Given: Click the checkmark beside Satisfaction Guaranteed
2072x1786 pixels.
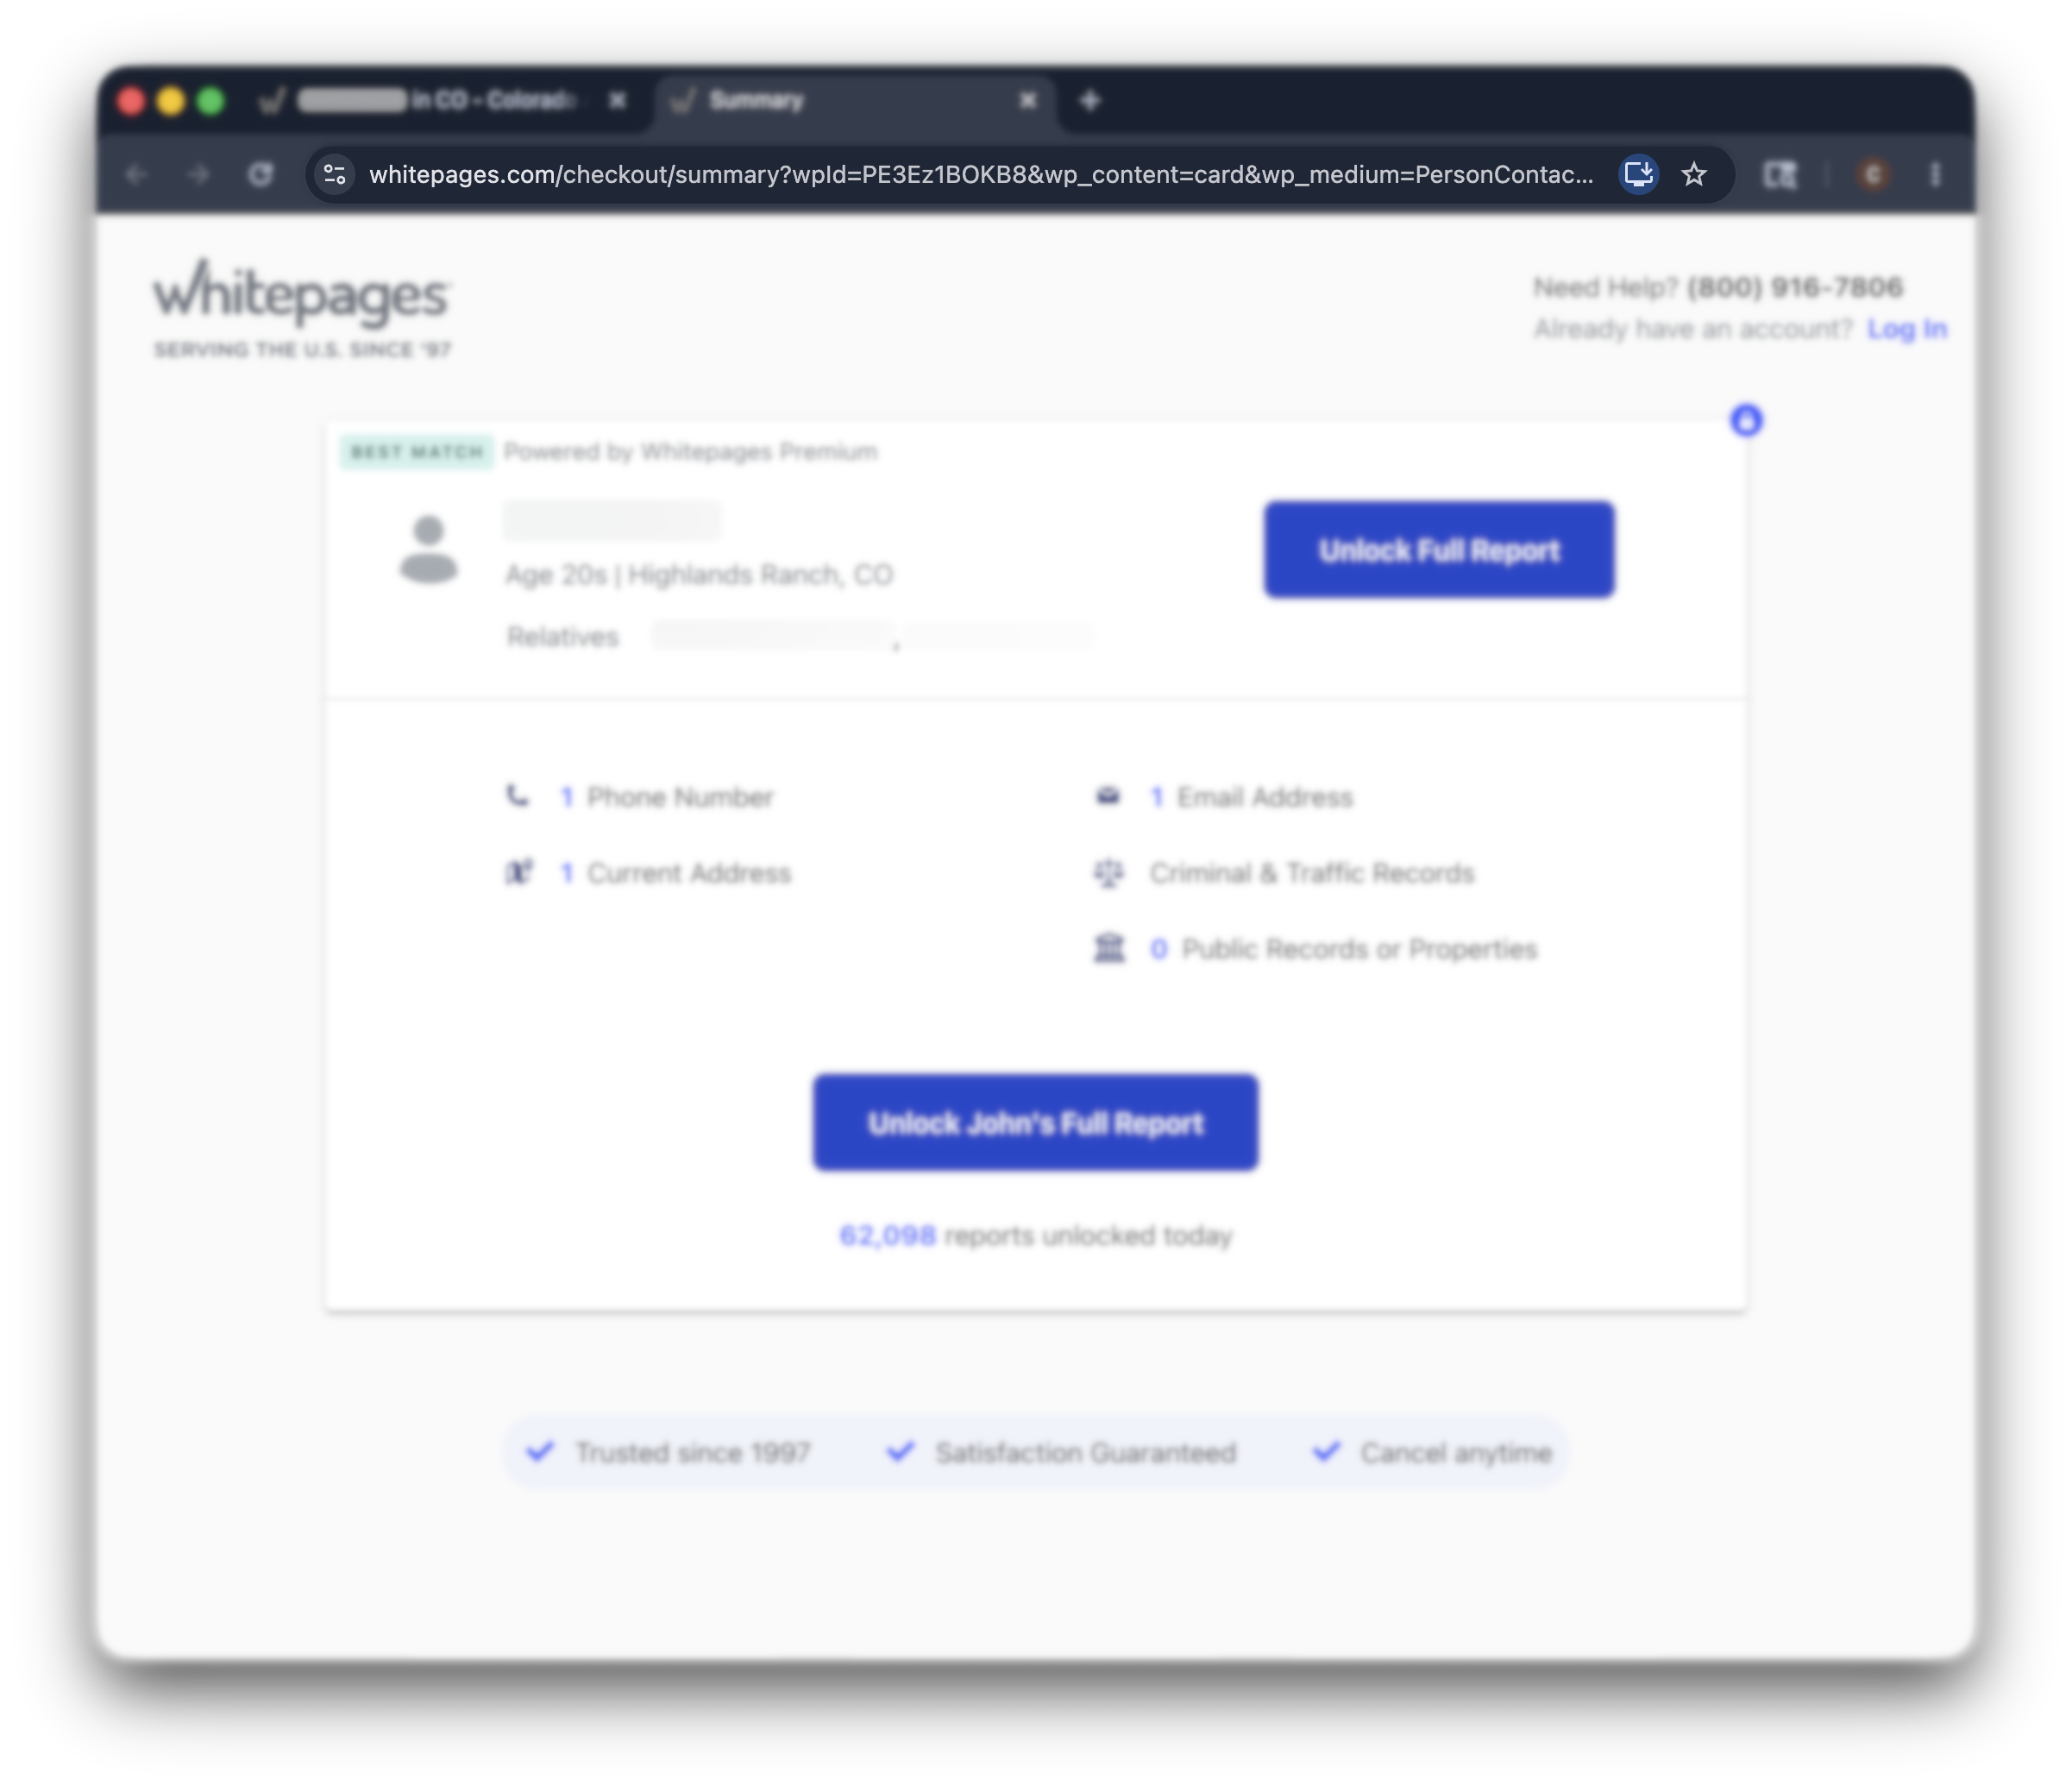Looking at the screenshot, I should [900, 1451].
